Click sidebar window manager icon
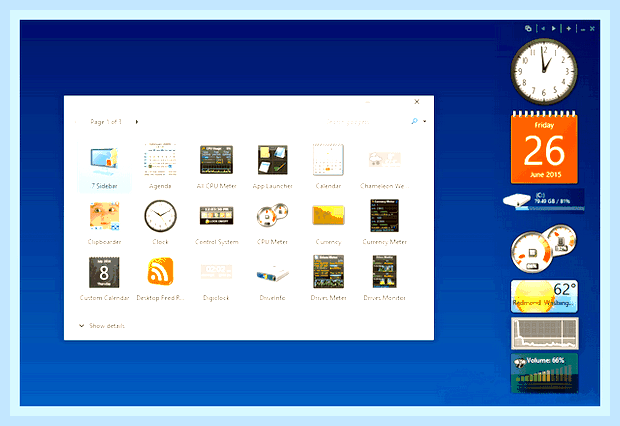The height and width of the screenshot is (426, 620). pyautogui.click(x=528, y=28)
